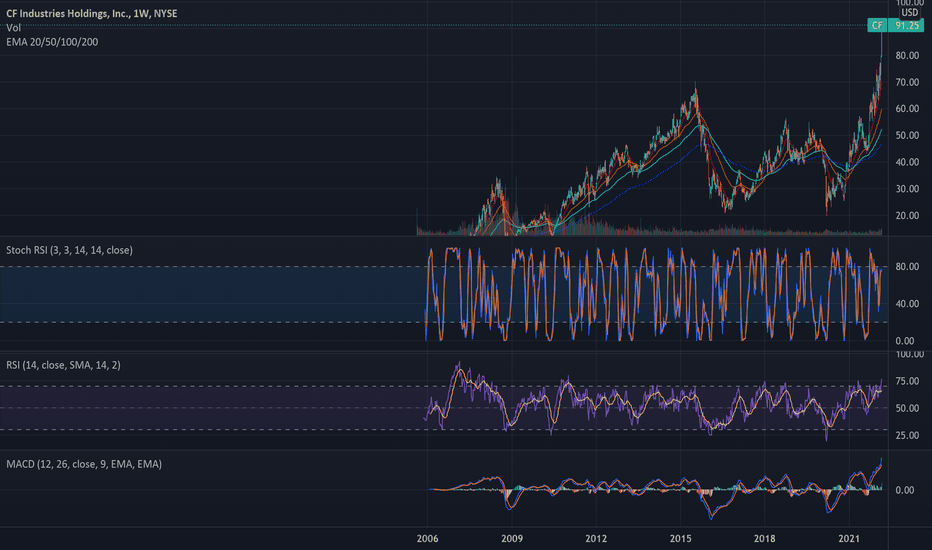932x550 pixels.
Task: Open the USD currency label on the price axis
Action: (909, 12)
